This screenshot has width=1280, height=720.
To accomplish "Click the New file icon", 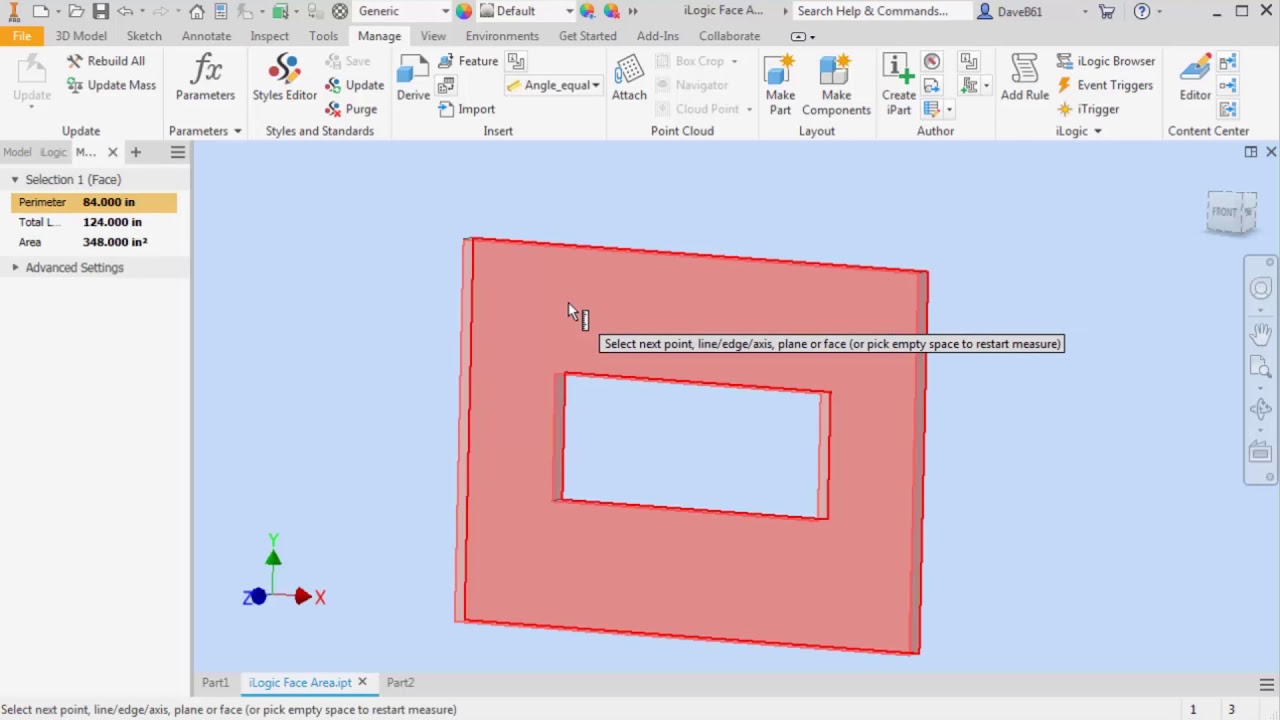I will pyautogui.click(x=41, y=11).
